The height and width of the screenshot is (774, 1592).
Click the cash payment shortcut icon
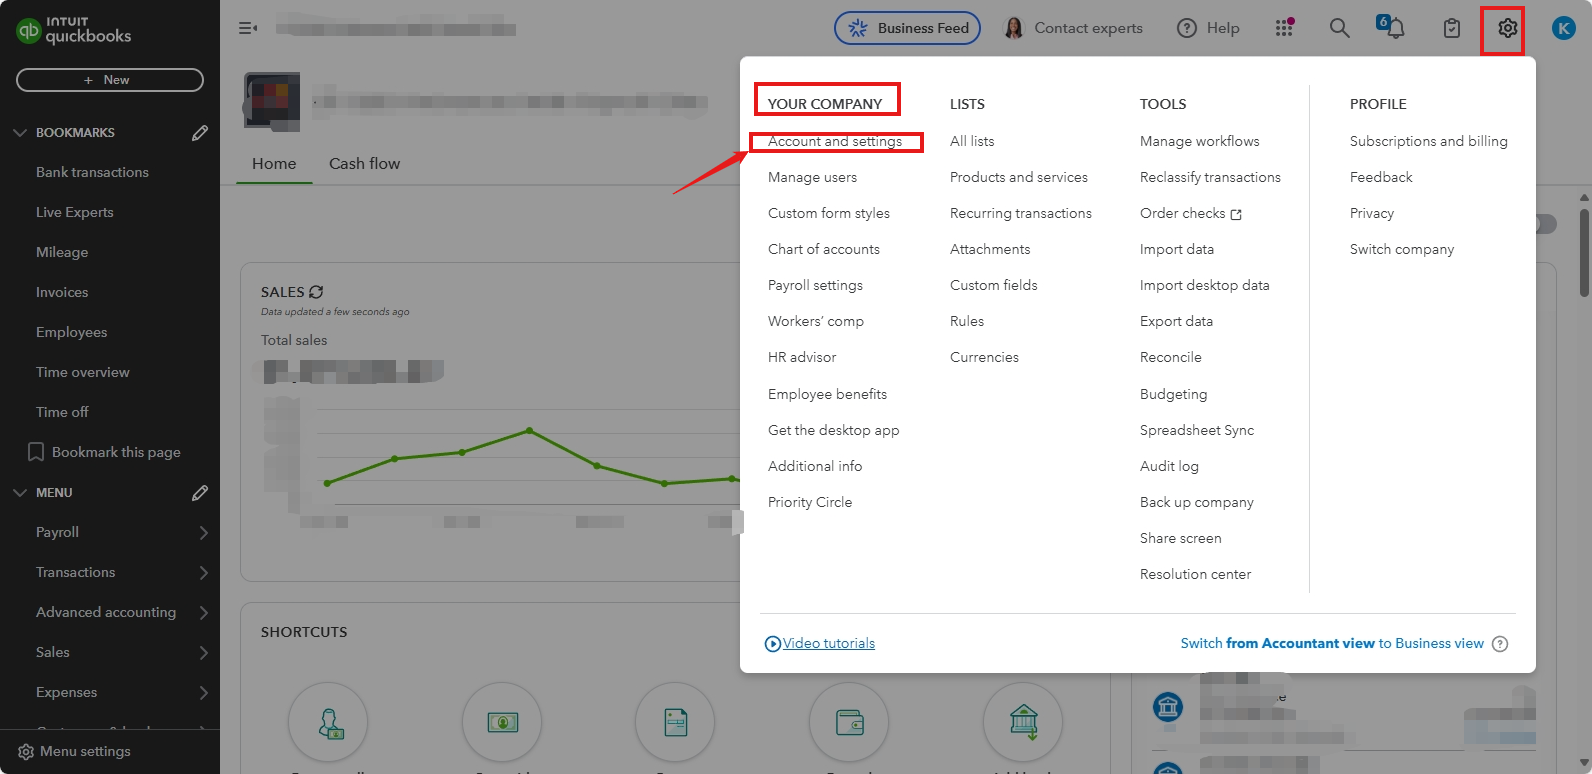click(502, 722)
